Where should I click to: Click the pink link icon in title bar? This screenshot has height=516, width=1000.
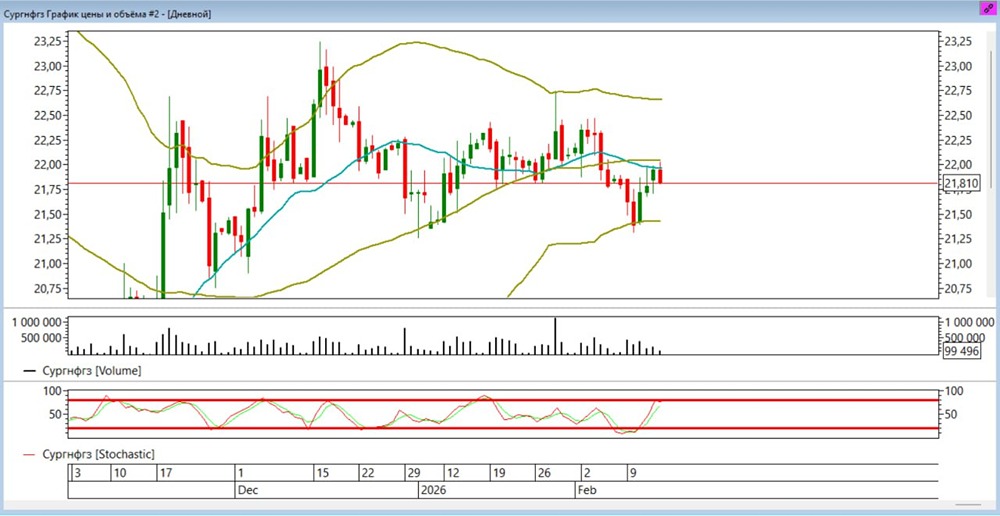[x=988, y=8]
